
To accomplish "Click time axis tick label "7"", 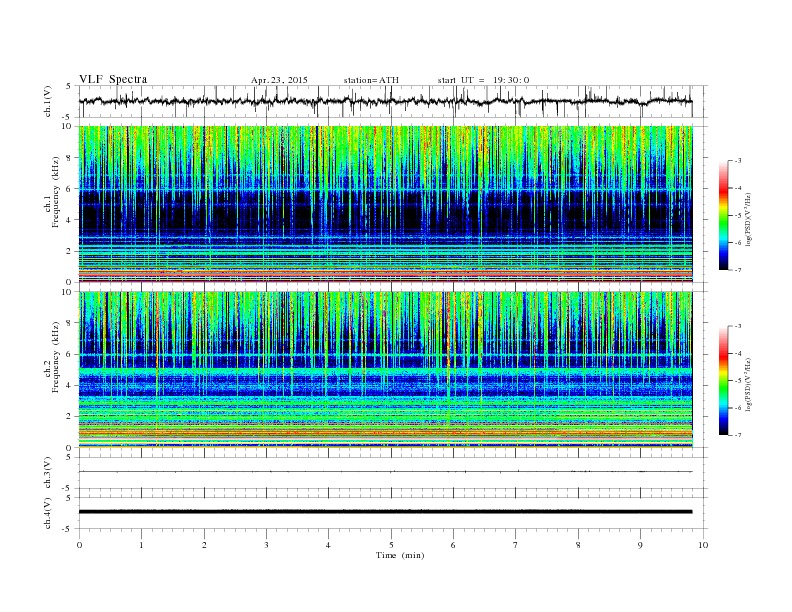I will pyautogui.click(x=516, y=545).
